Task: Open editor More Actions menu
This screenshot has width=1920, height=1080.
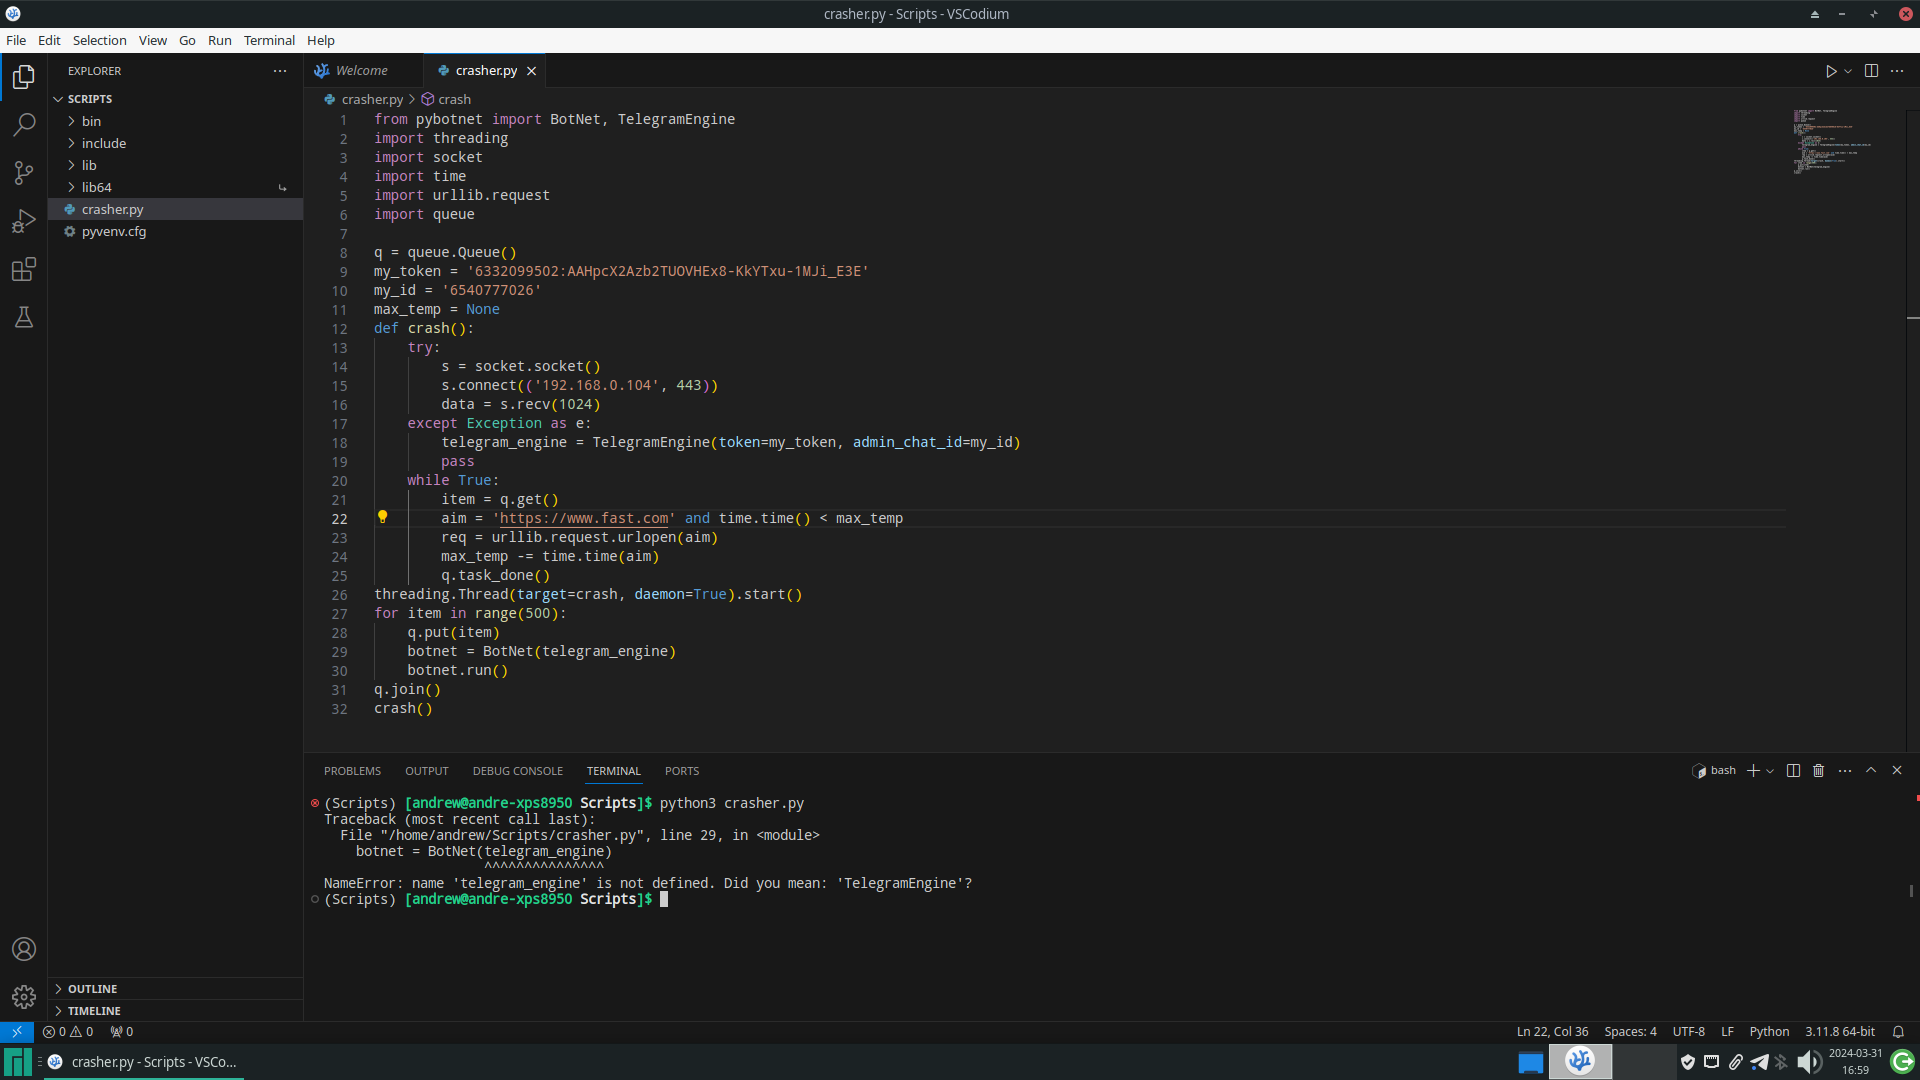Action: tap(1897, 71)
